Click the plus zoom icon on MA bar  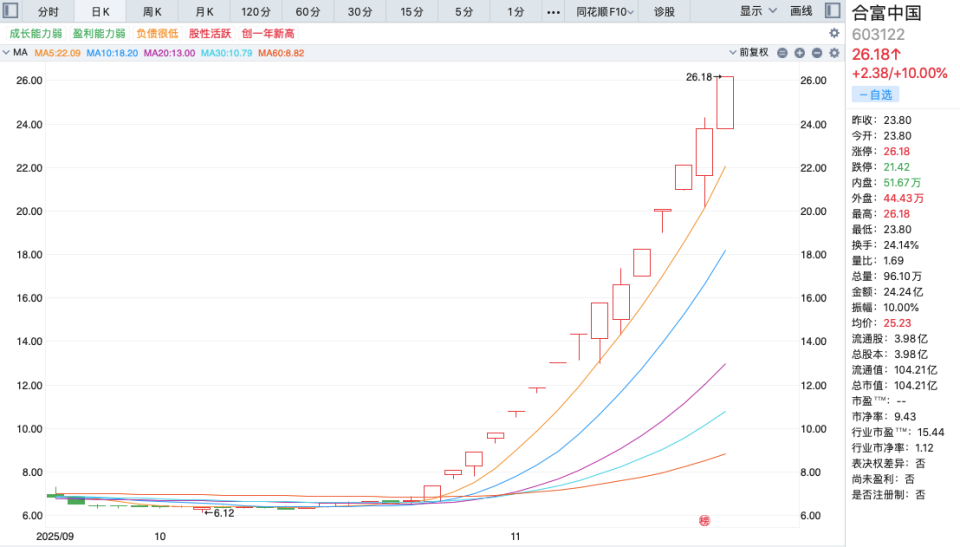click(800, 53)
